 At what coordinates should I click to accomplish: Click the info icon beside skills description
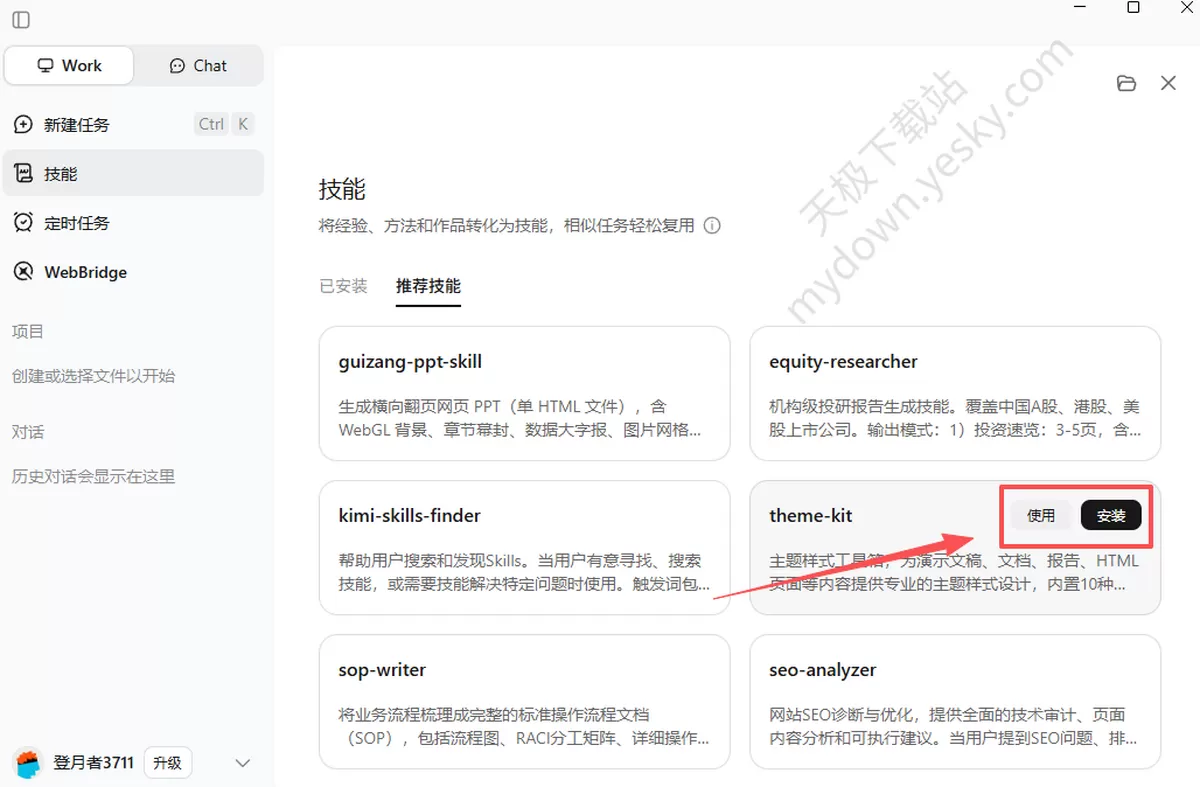coord(712,226)
